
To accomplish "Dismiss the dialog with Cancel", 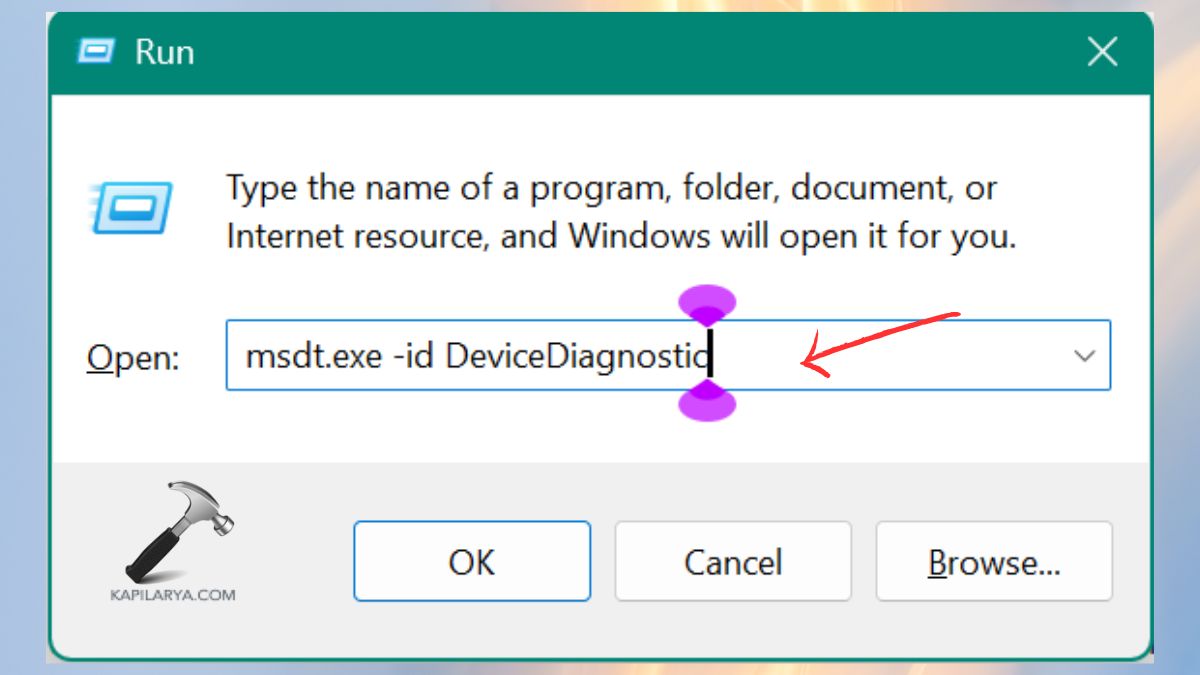I will point(732,561).
